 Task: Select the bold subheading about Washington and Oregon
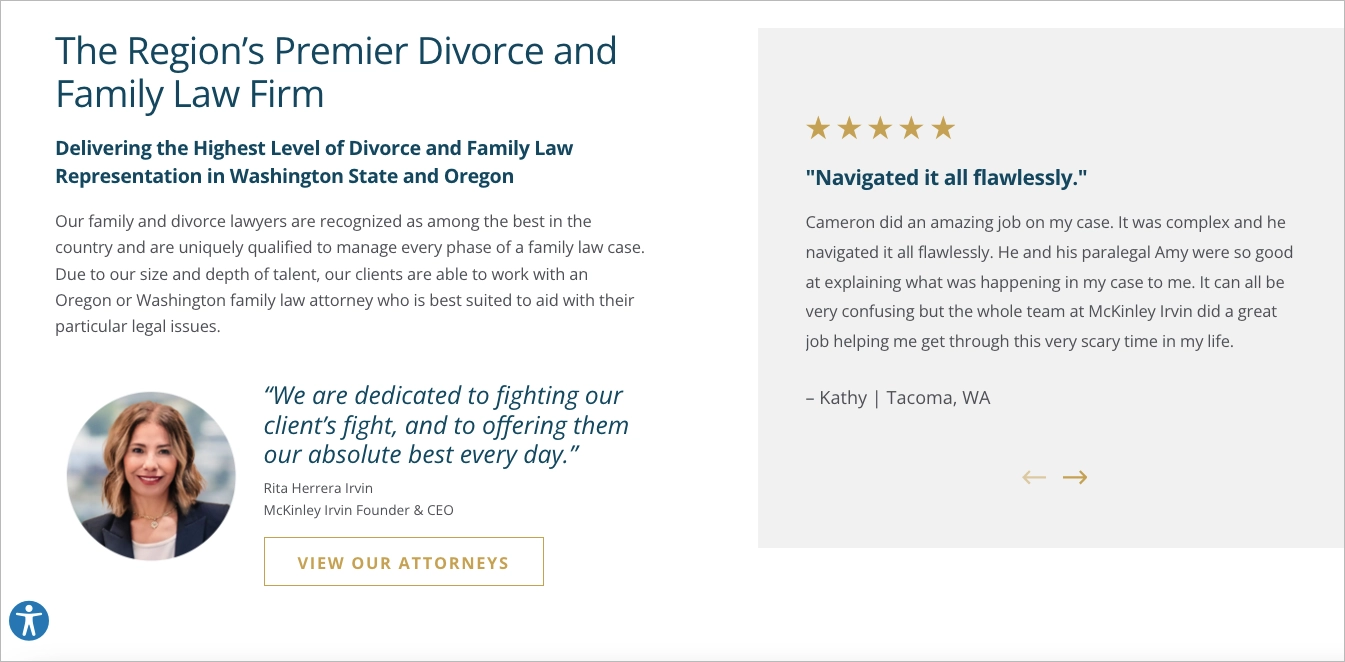coord(313,161)
